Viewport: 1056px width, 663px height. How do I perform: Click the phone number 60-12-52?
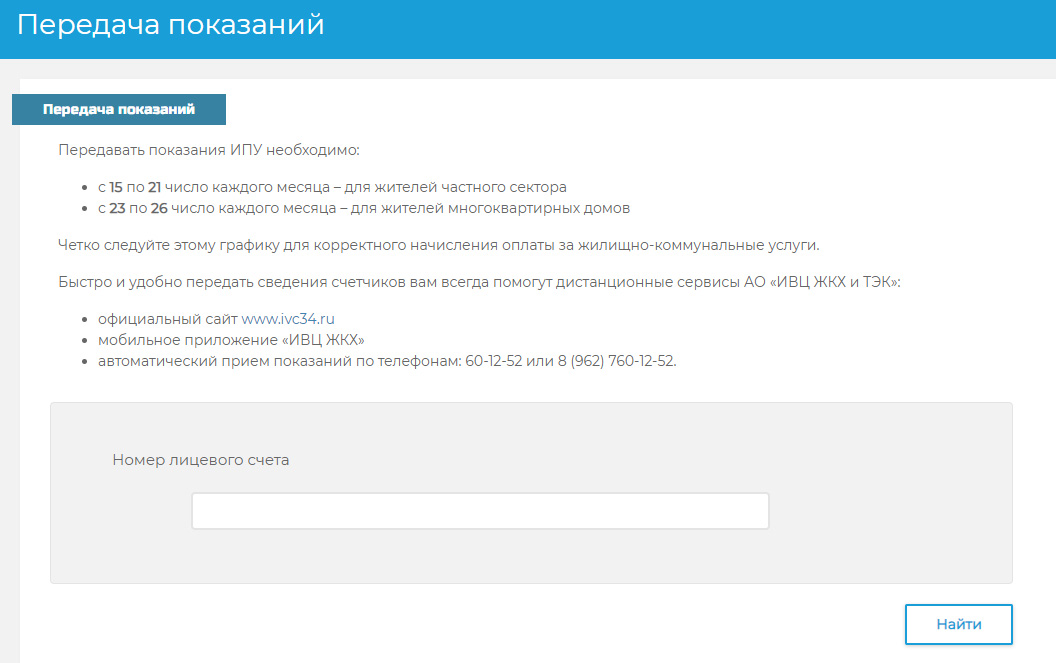coord(494,361)
